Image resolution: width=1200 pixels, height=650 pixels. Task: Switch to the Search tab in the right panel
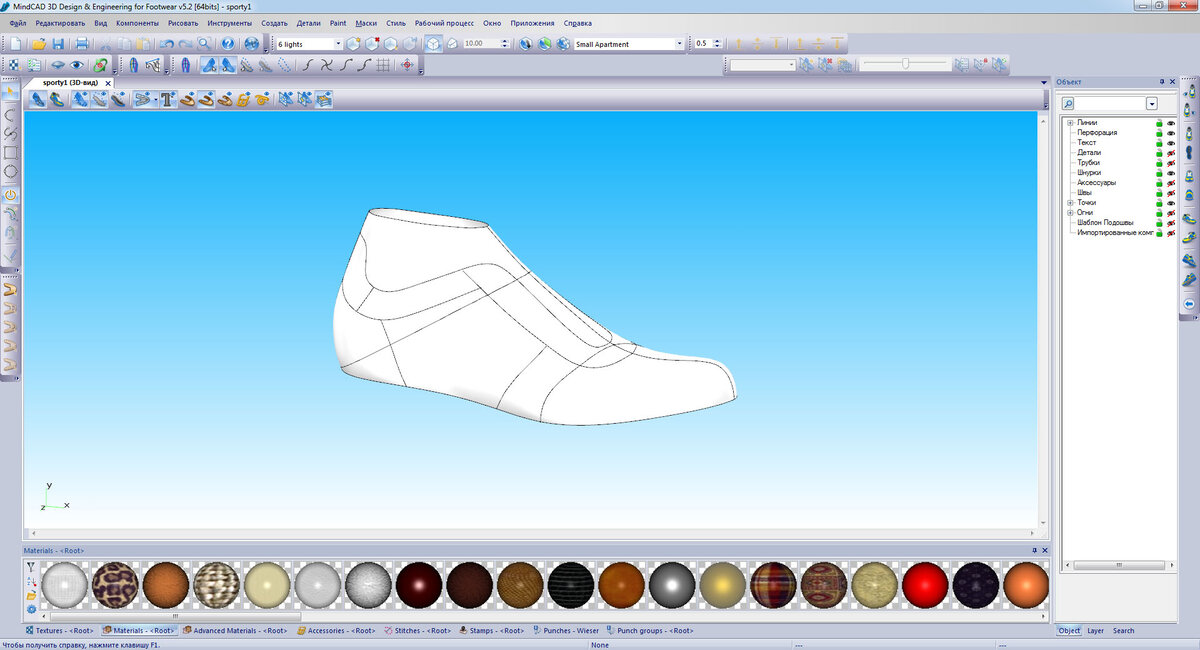[1124, 631]
